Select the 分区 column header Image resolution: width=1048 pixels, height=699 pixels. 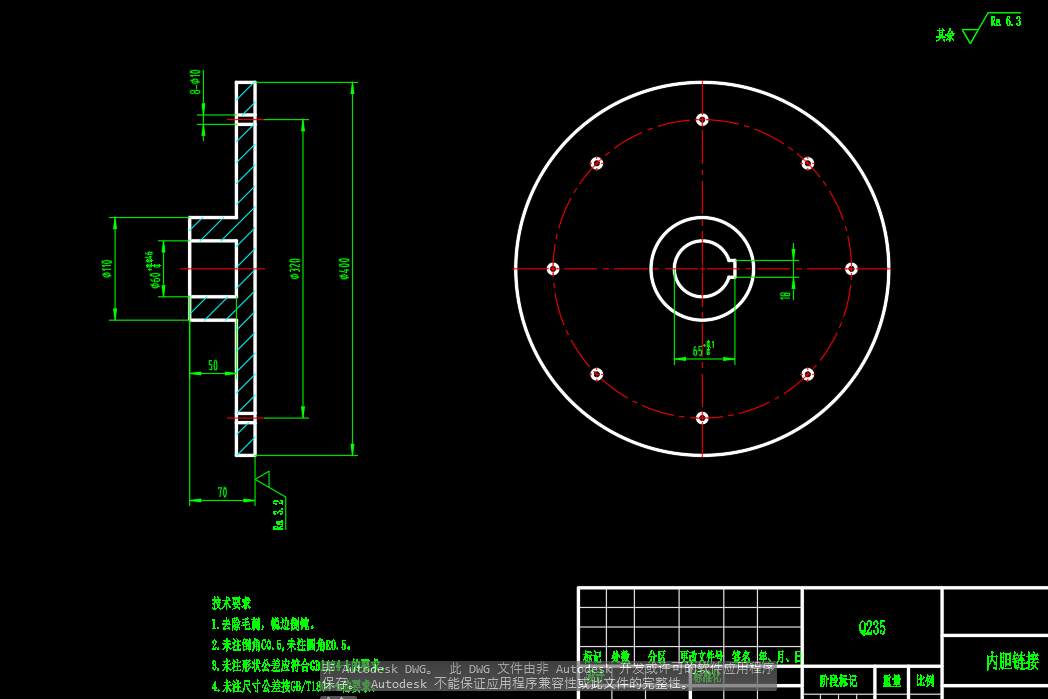pos(657,656)
